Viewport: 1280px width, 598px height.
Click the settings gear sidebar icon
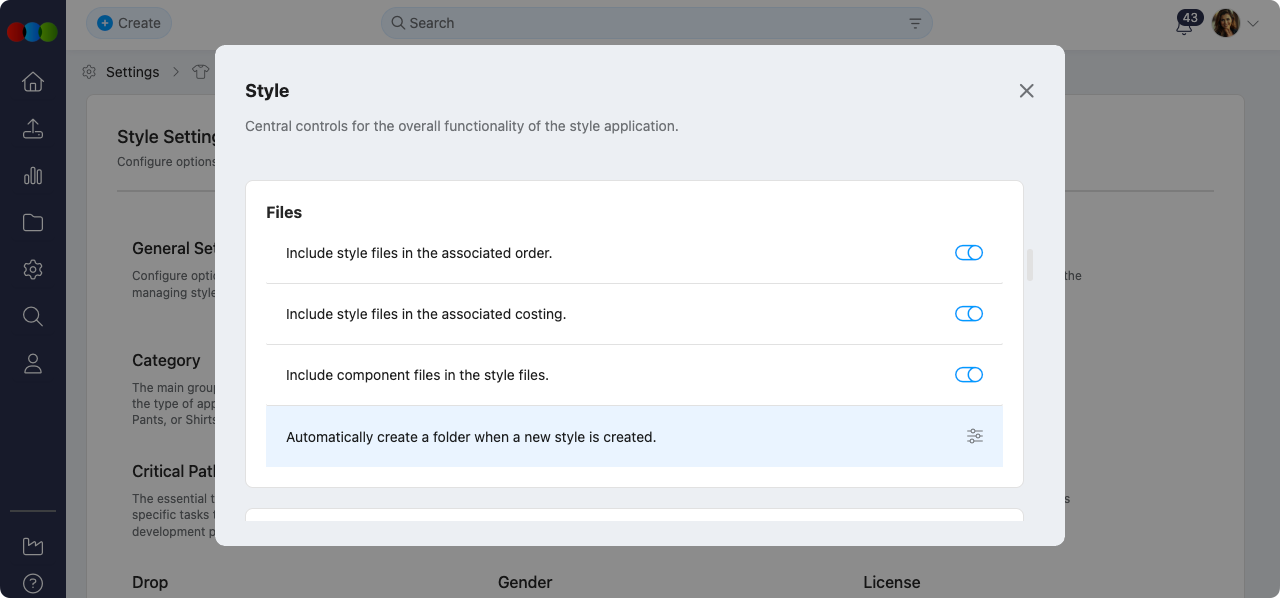point(33,270)
